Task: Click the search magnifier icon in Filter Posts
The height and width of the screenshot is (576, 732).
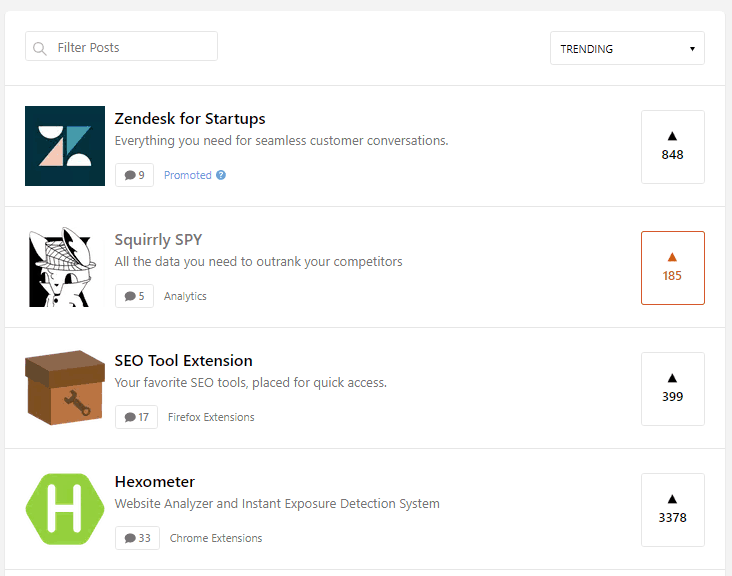Action: coord(40,48)
